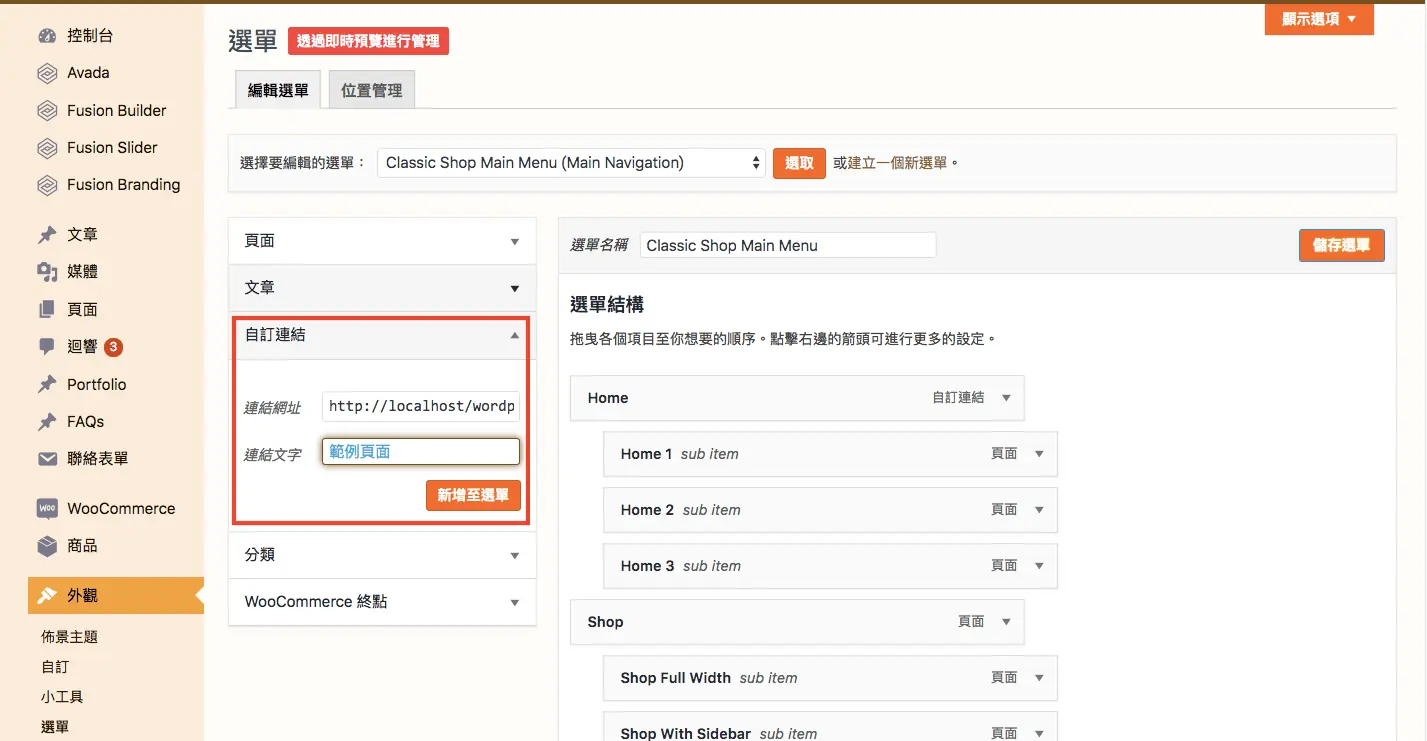This screenshot has height=741, width=1427.
Task: Click the Portfolio pin icon
Action: 47,385
